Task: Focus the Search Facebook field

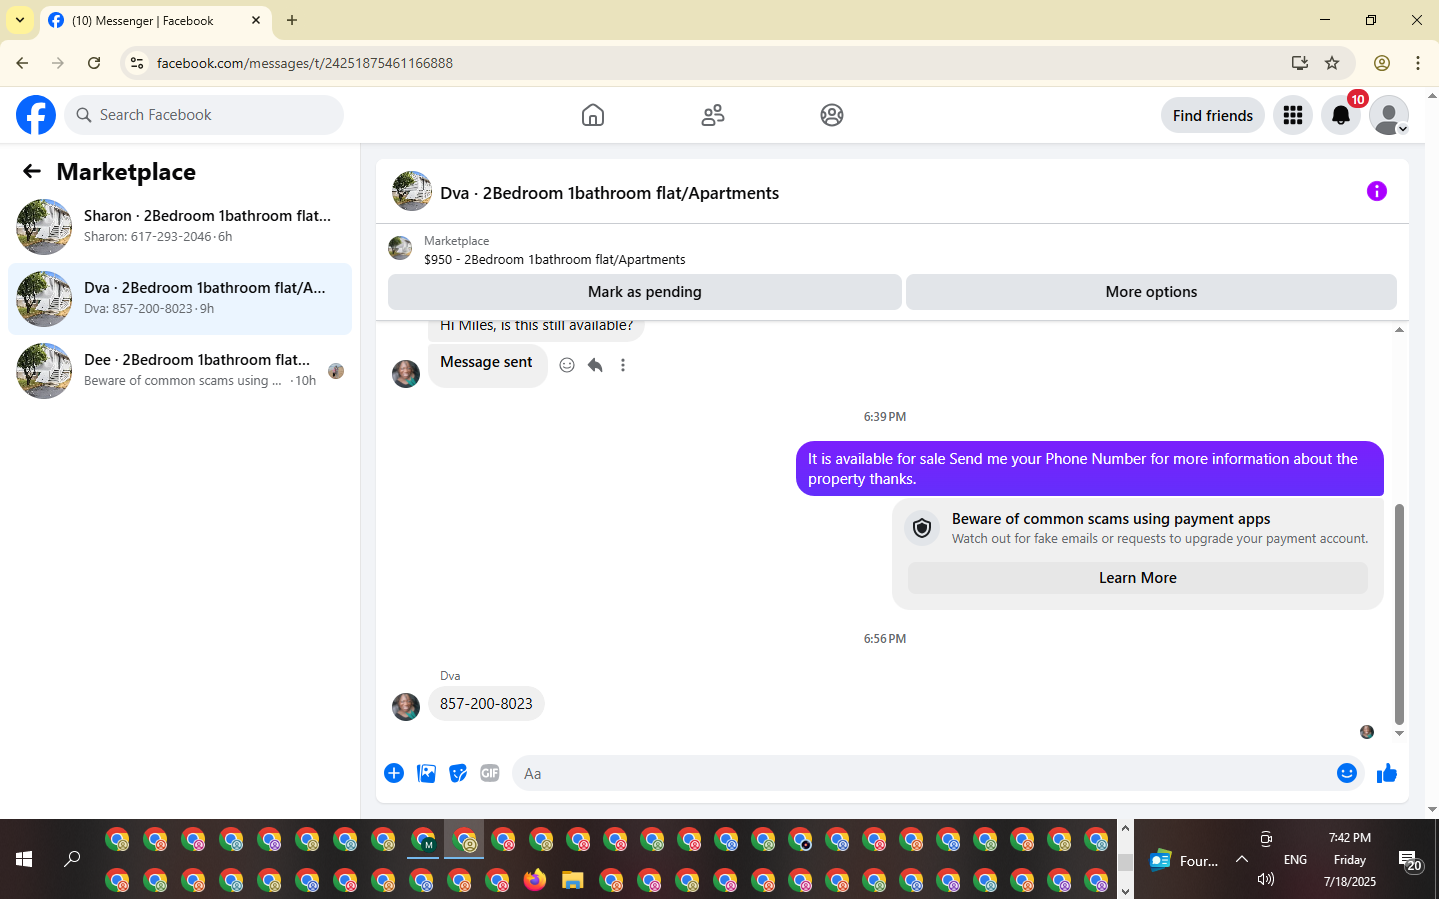Action: pyautogui.click(x=204, y=115)
